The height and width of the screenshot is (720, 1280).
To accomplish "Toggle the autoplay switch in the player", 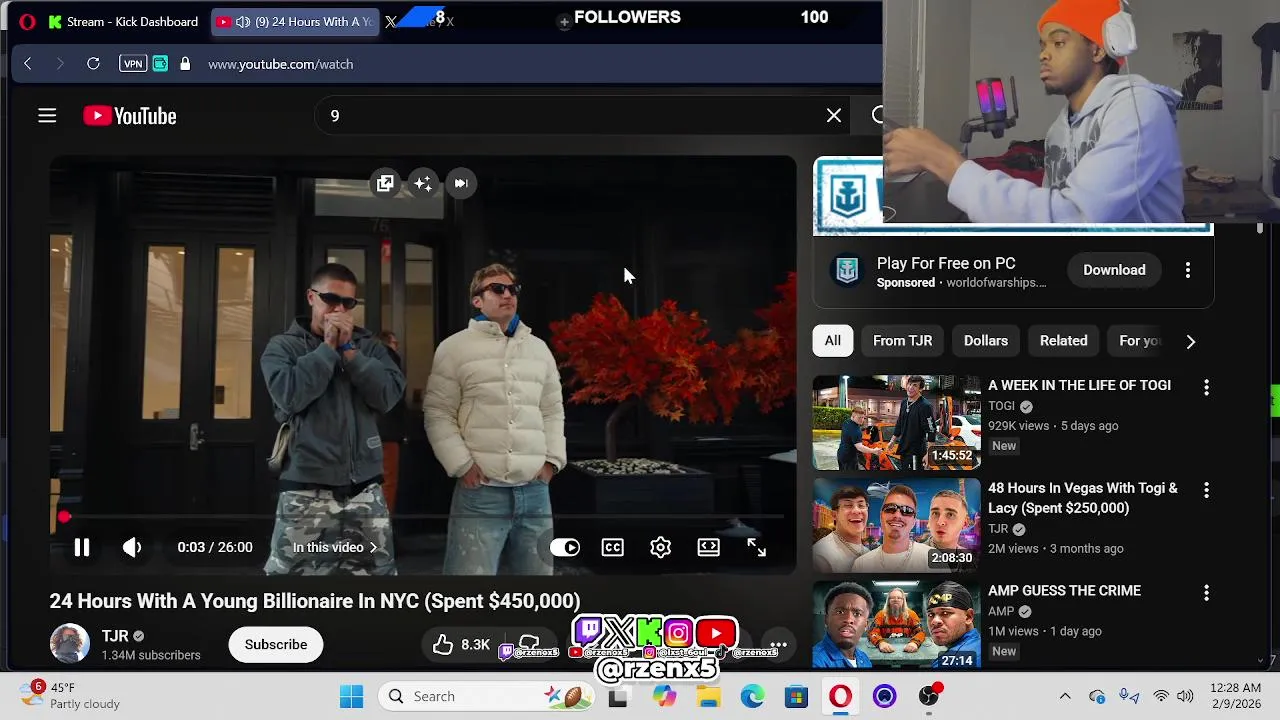I will [565, 547].
